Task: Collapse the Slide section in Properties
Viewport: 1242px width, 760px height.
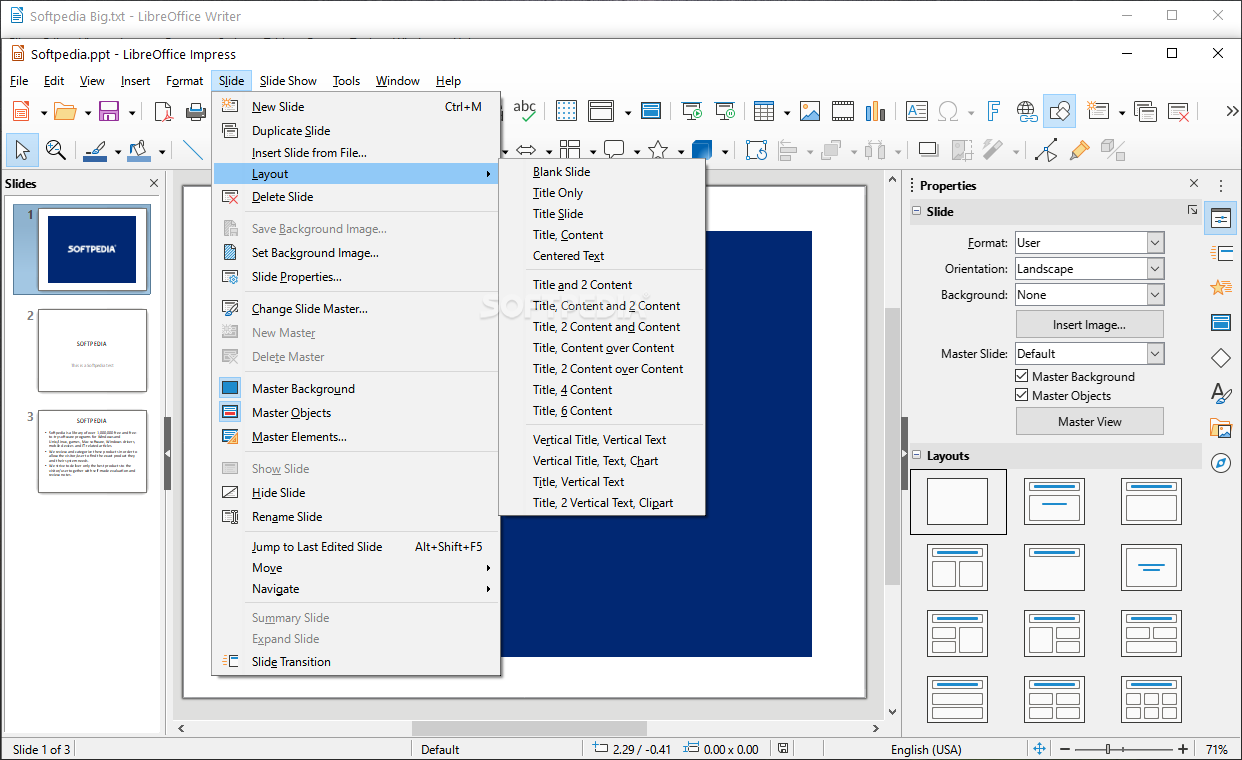Action: click(x=916, y=211)
